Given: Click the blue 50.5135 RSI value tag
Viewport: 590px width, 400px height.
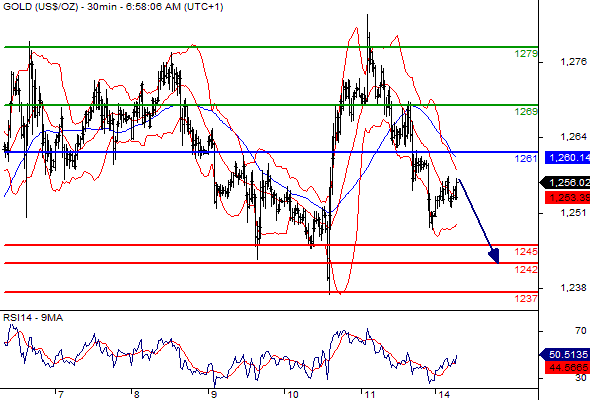Looking at the screenshot, I should click(565, 354).
